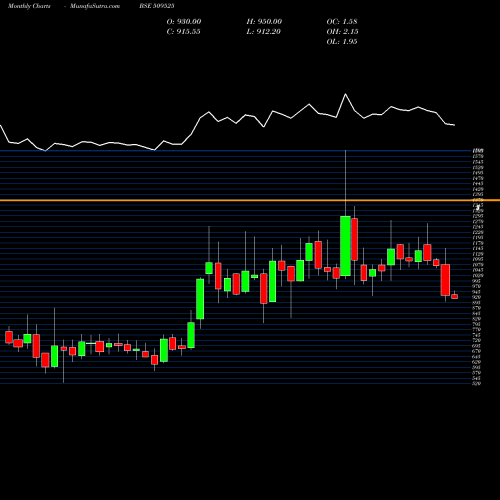This screenshot has width=500, height=500.
Task: Click the "OL: 1.95" reading
Action: [x=342, y=42]
